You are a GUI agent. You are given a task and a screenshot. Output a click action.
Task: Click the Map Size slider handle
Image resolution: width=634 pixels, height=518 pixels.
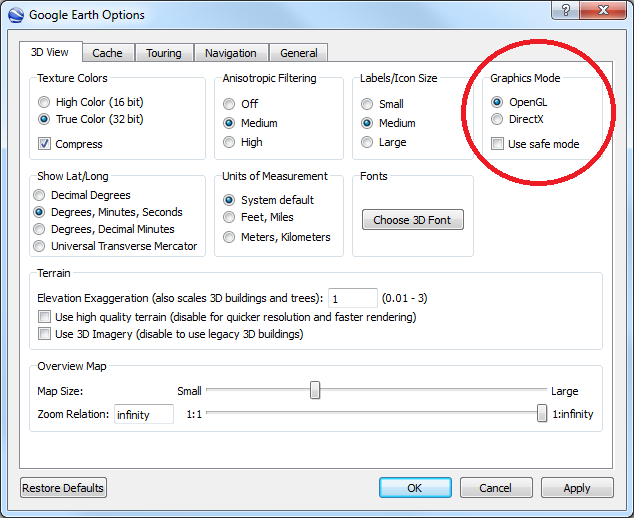(x=315, y=390)
